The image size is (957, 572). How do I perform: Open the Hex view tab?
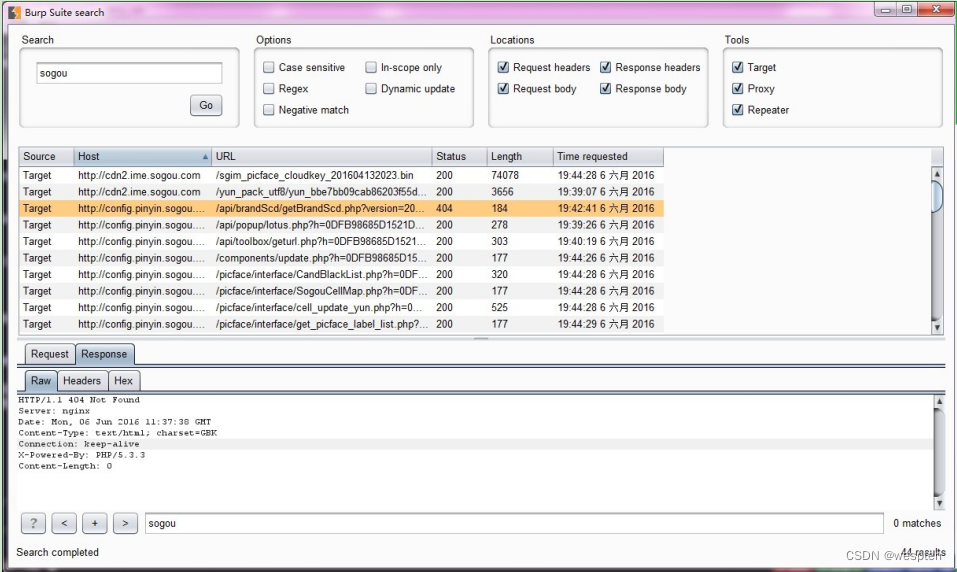[123, 381]
